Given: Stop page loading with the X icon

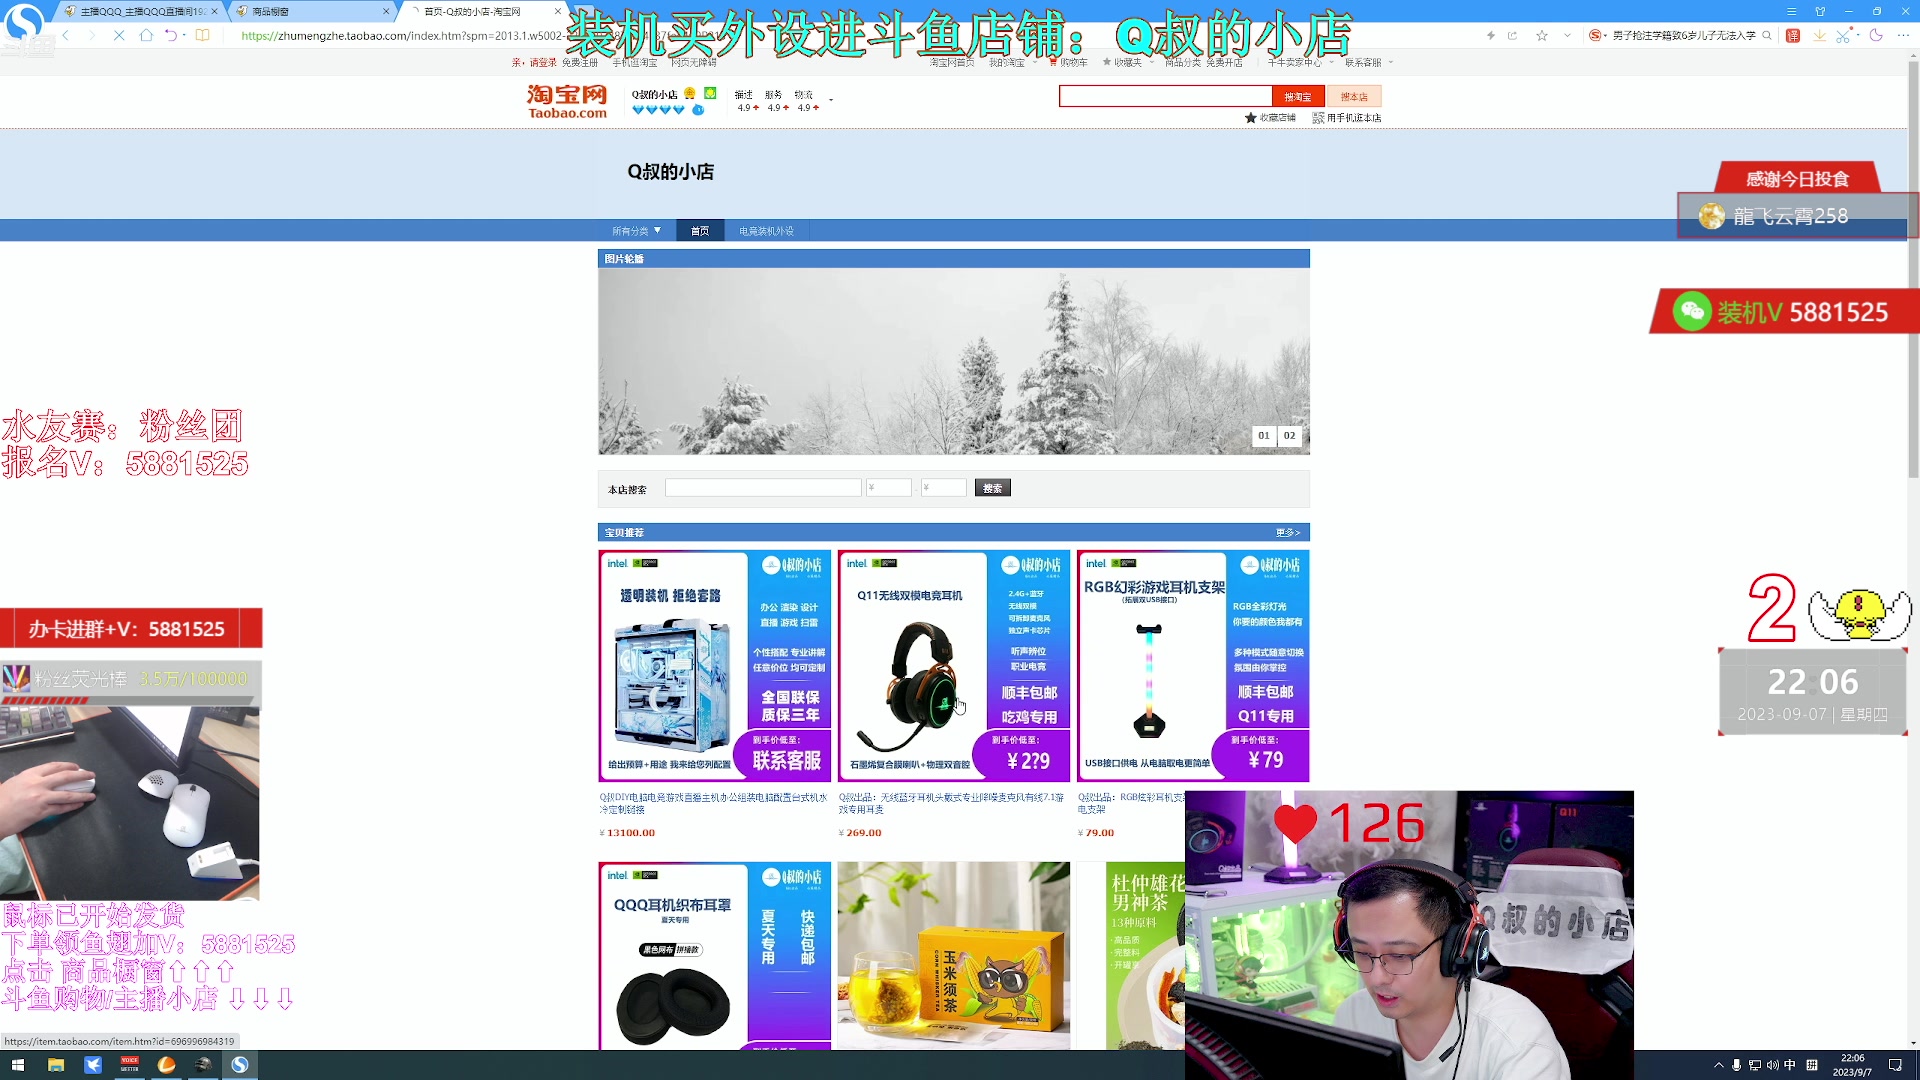Looking at the screenshot, I should pos(118,35).
